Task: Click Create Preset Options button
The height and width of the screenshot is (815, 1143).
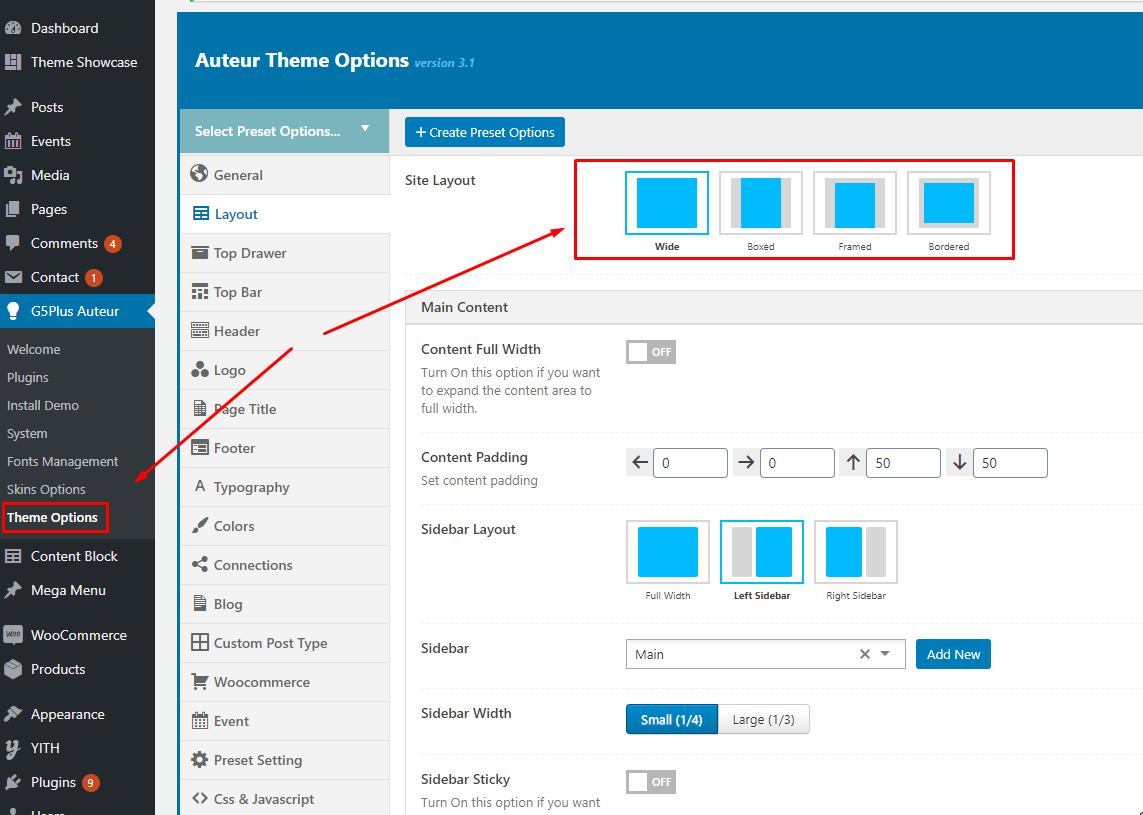Action: click(x=485, y=132)
